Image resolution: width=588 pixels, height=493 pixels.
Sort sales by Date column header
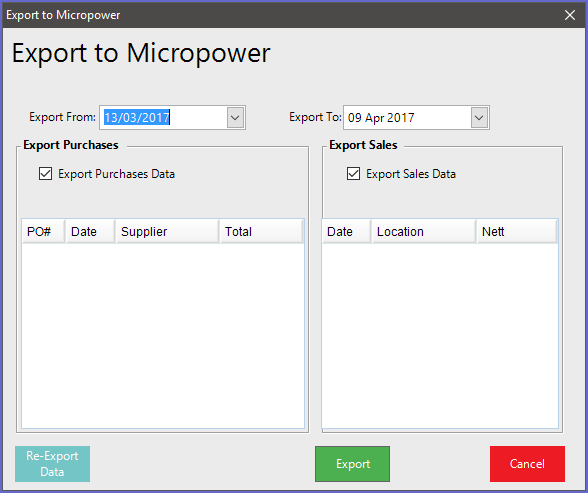click(347, 232)
